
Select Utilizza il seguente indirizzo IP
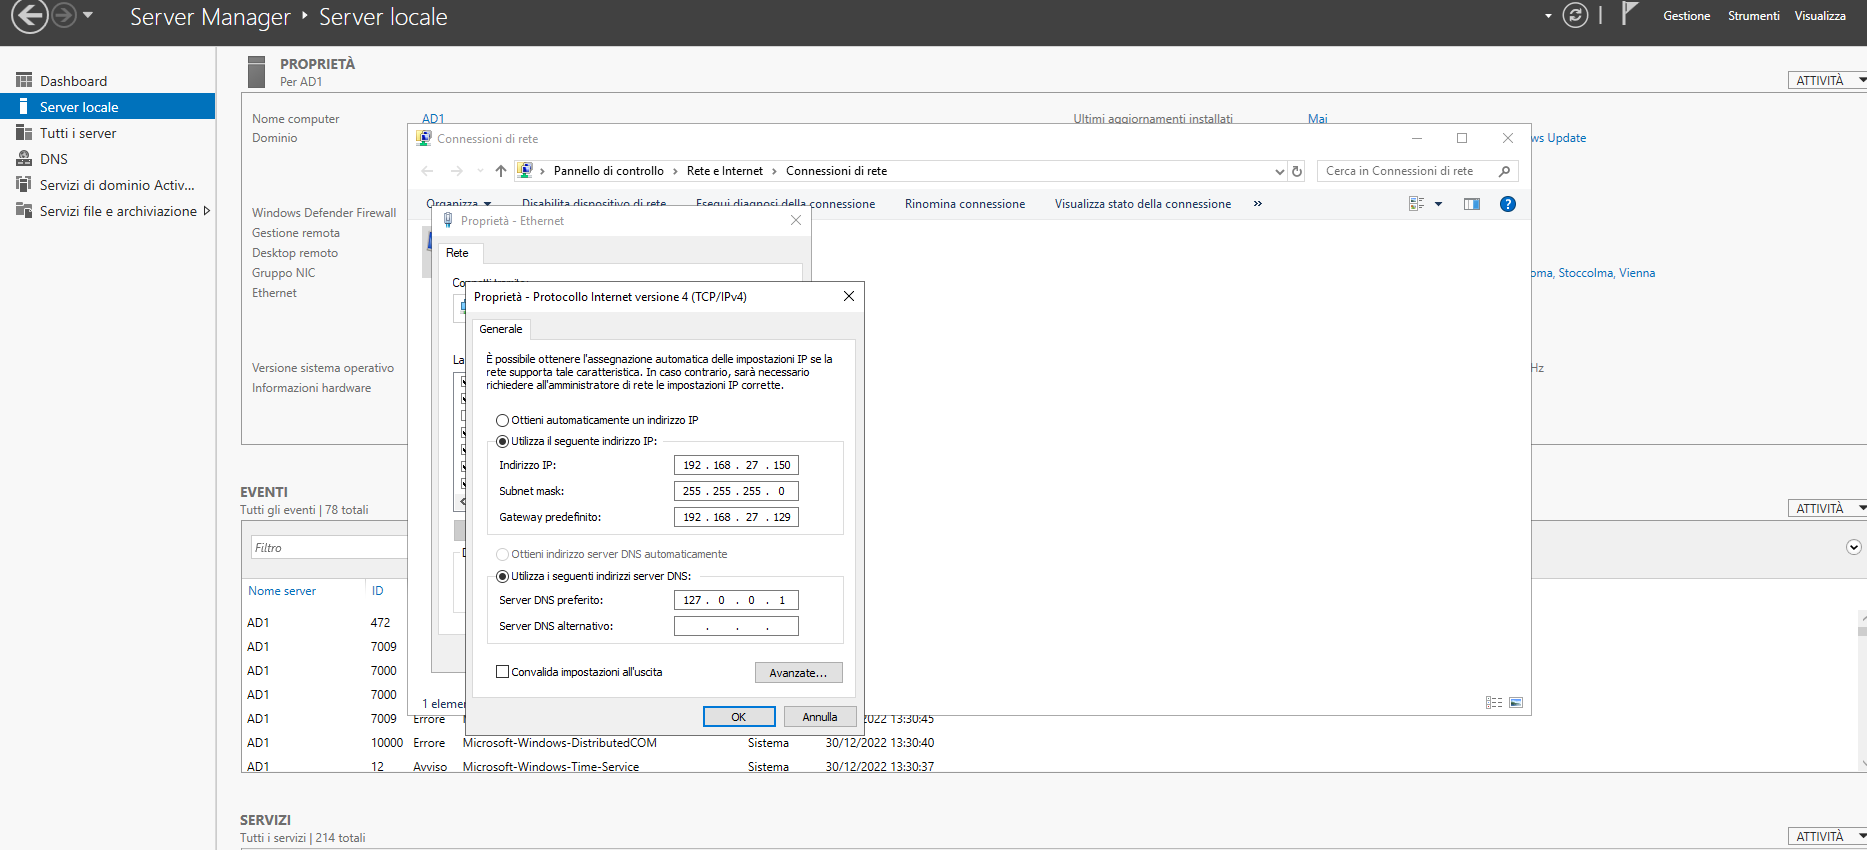click(503, 441)
